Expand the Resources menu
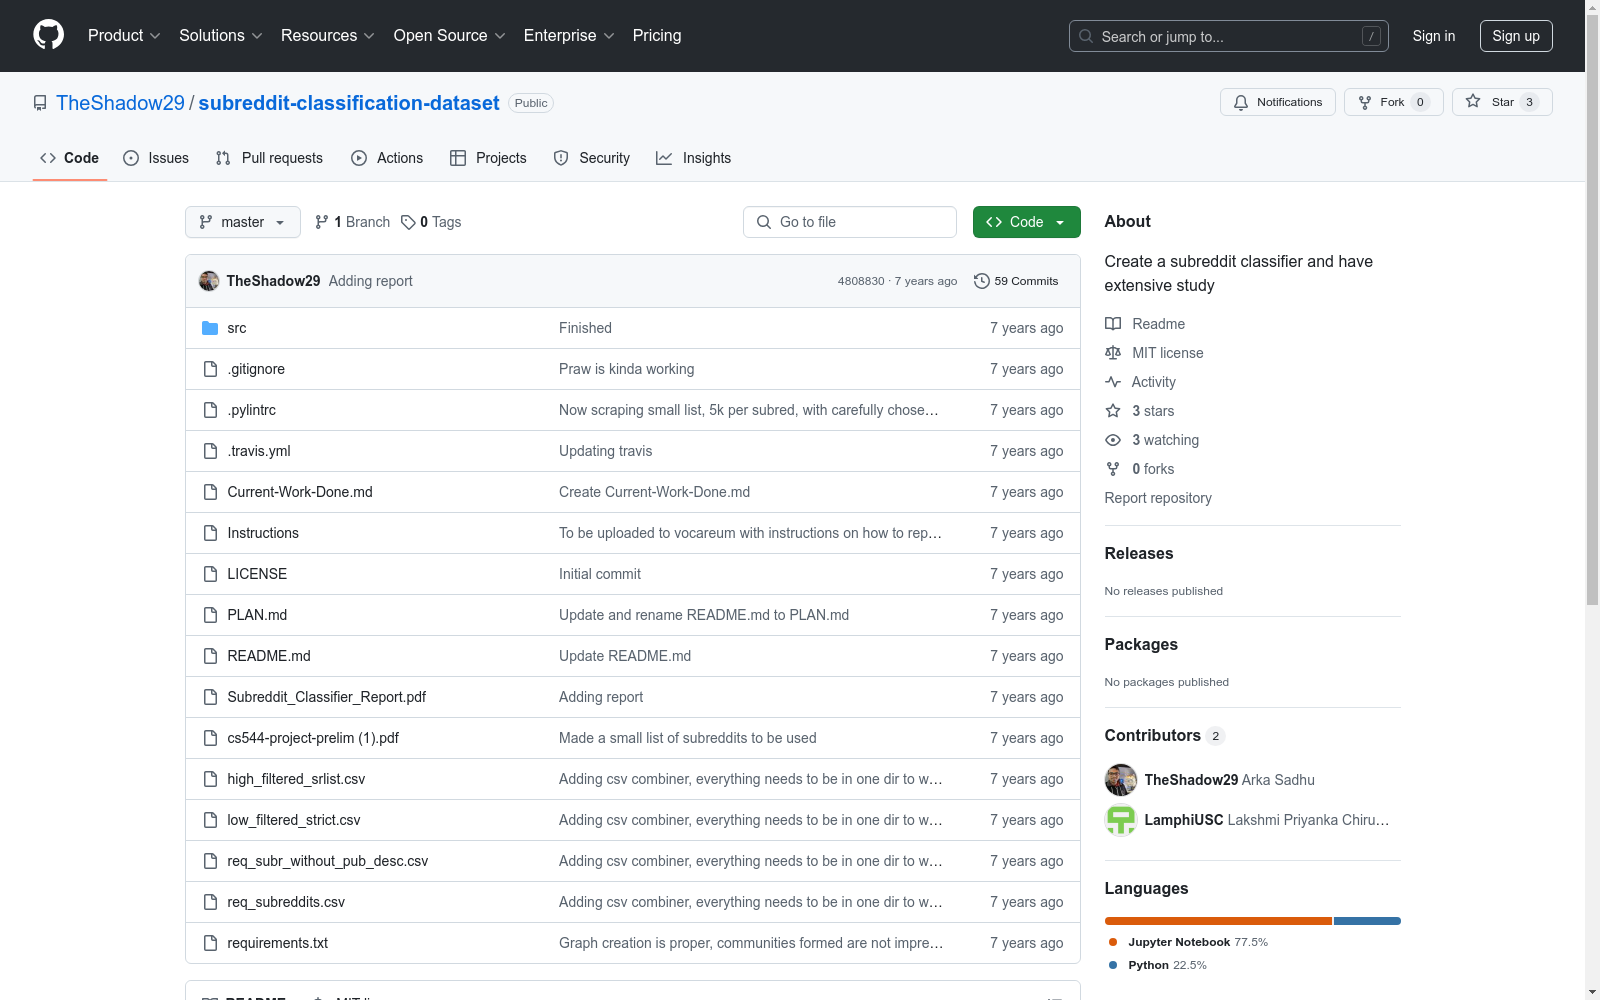The height and width of the screenshot is (1000, 1600). click(x=328, y=36)
